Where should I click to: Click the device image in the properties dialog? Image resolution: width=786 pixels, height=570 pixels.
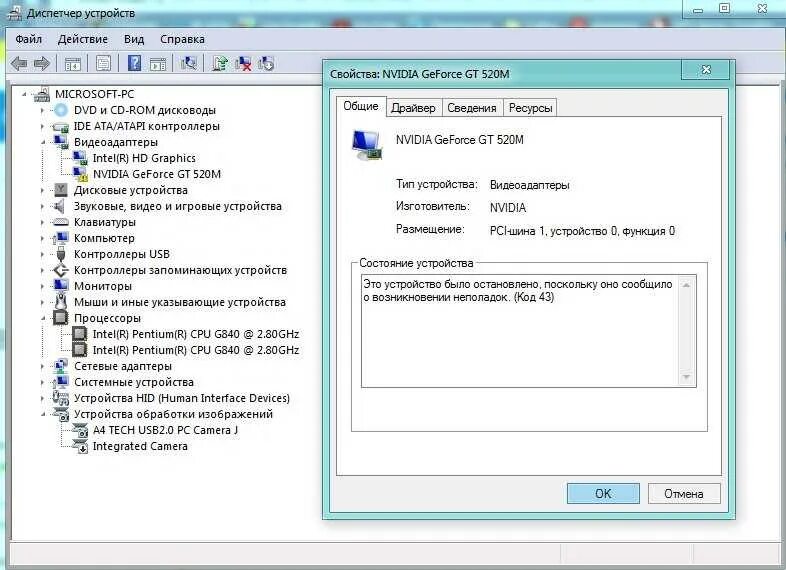click(366, 145)
